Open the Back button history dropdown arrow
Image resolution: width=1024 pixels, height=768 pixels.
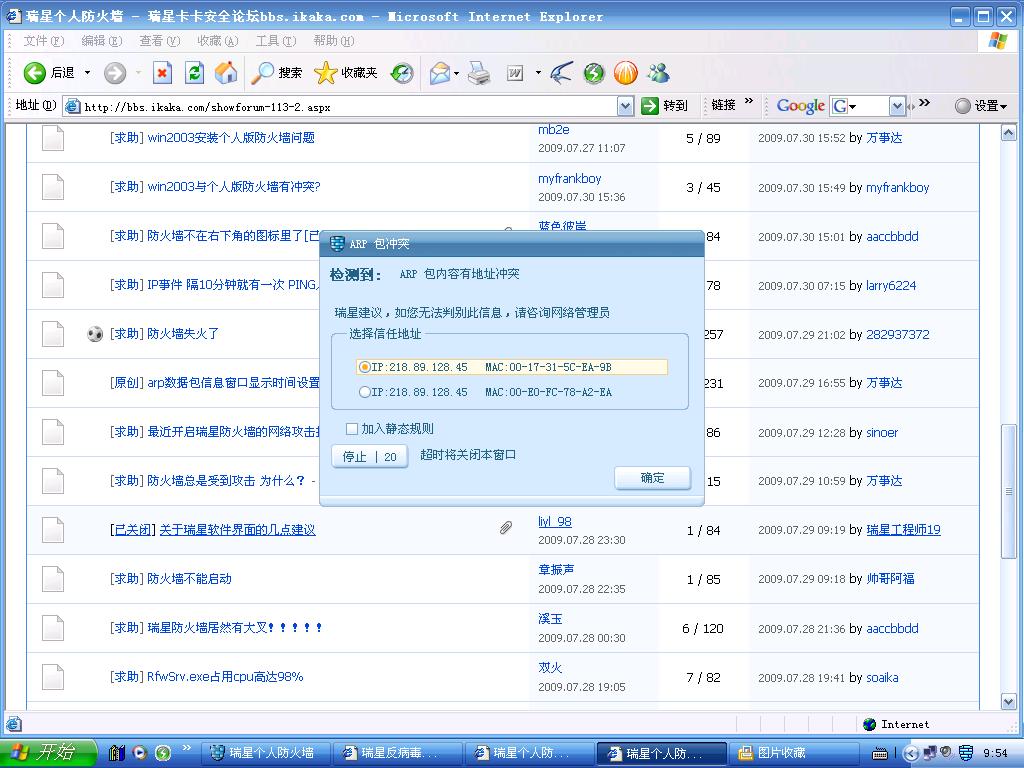88,72
